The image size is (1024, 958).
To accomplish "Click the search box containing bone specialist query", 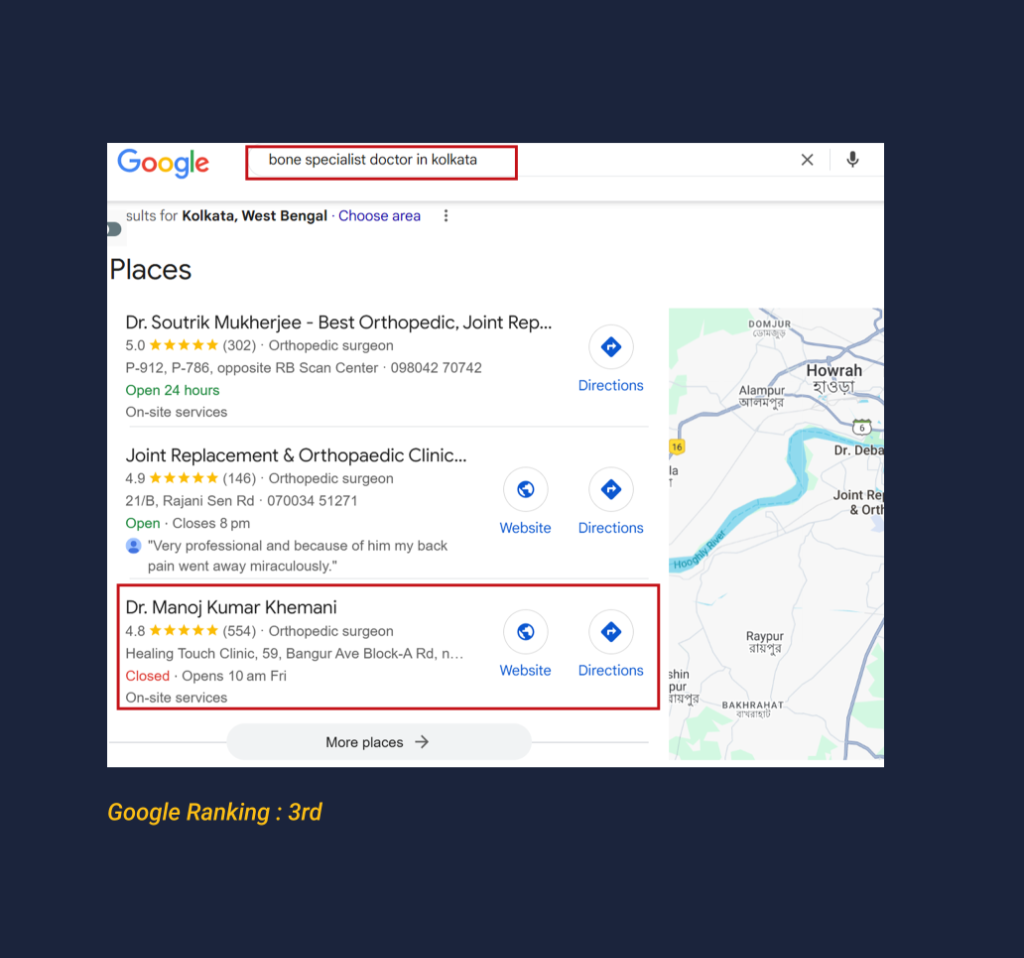I will [x=381, y=162].
